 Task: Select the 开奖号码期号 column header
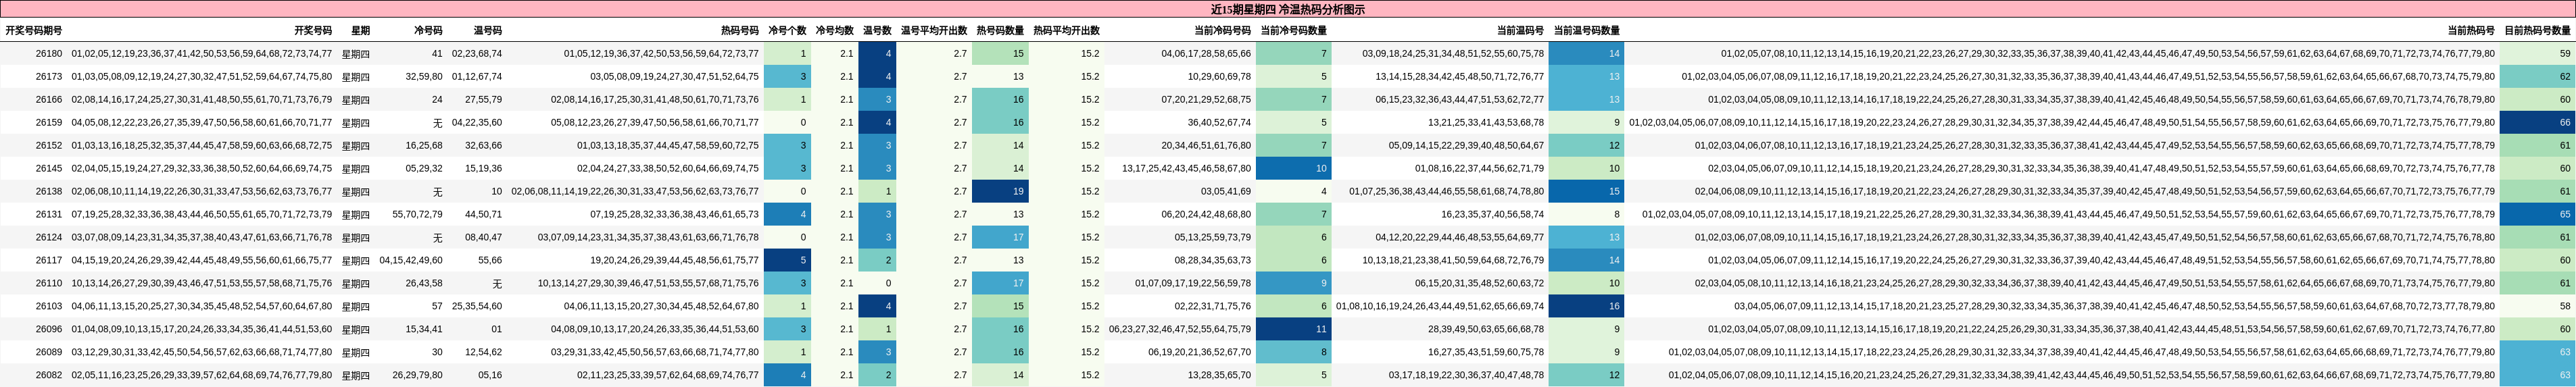point(33,31)
